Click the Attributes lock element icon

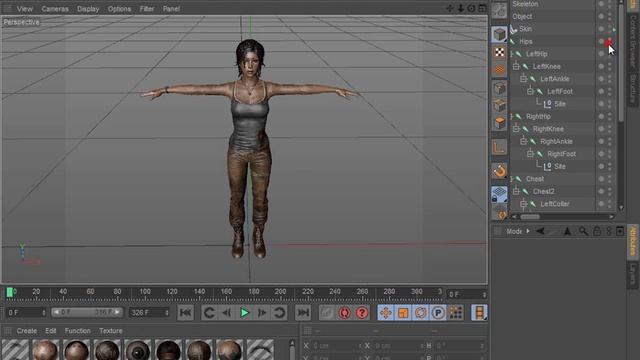(x=596, y=231)
